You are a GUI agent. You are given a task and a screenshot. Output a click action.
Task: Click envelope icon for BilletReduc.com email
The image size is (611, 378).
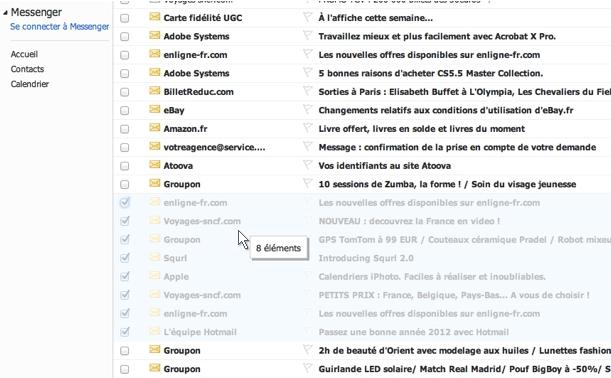click(155, 91)
